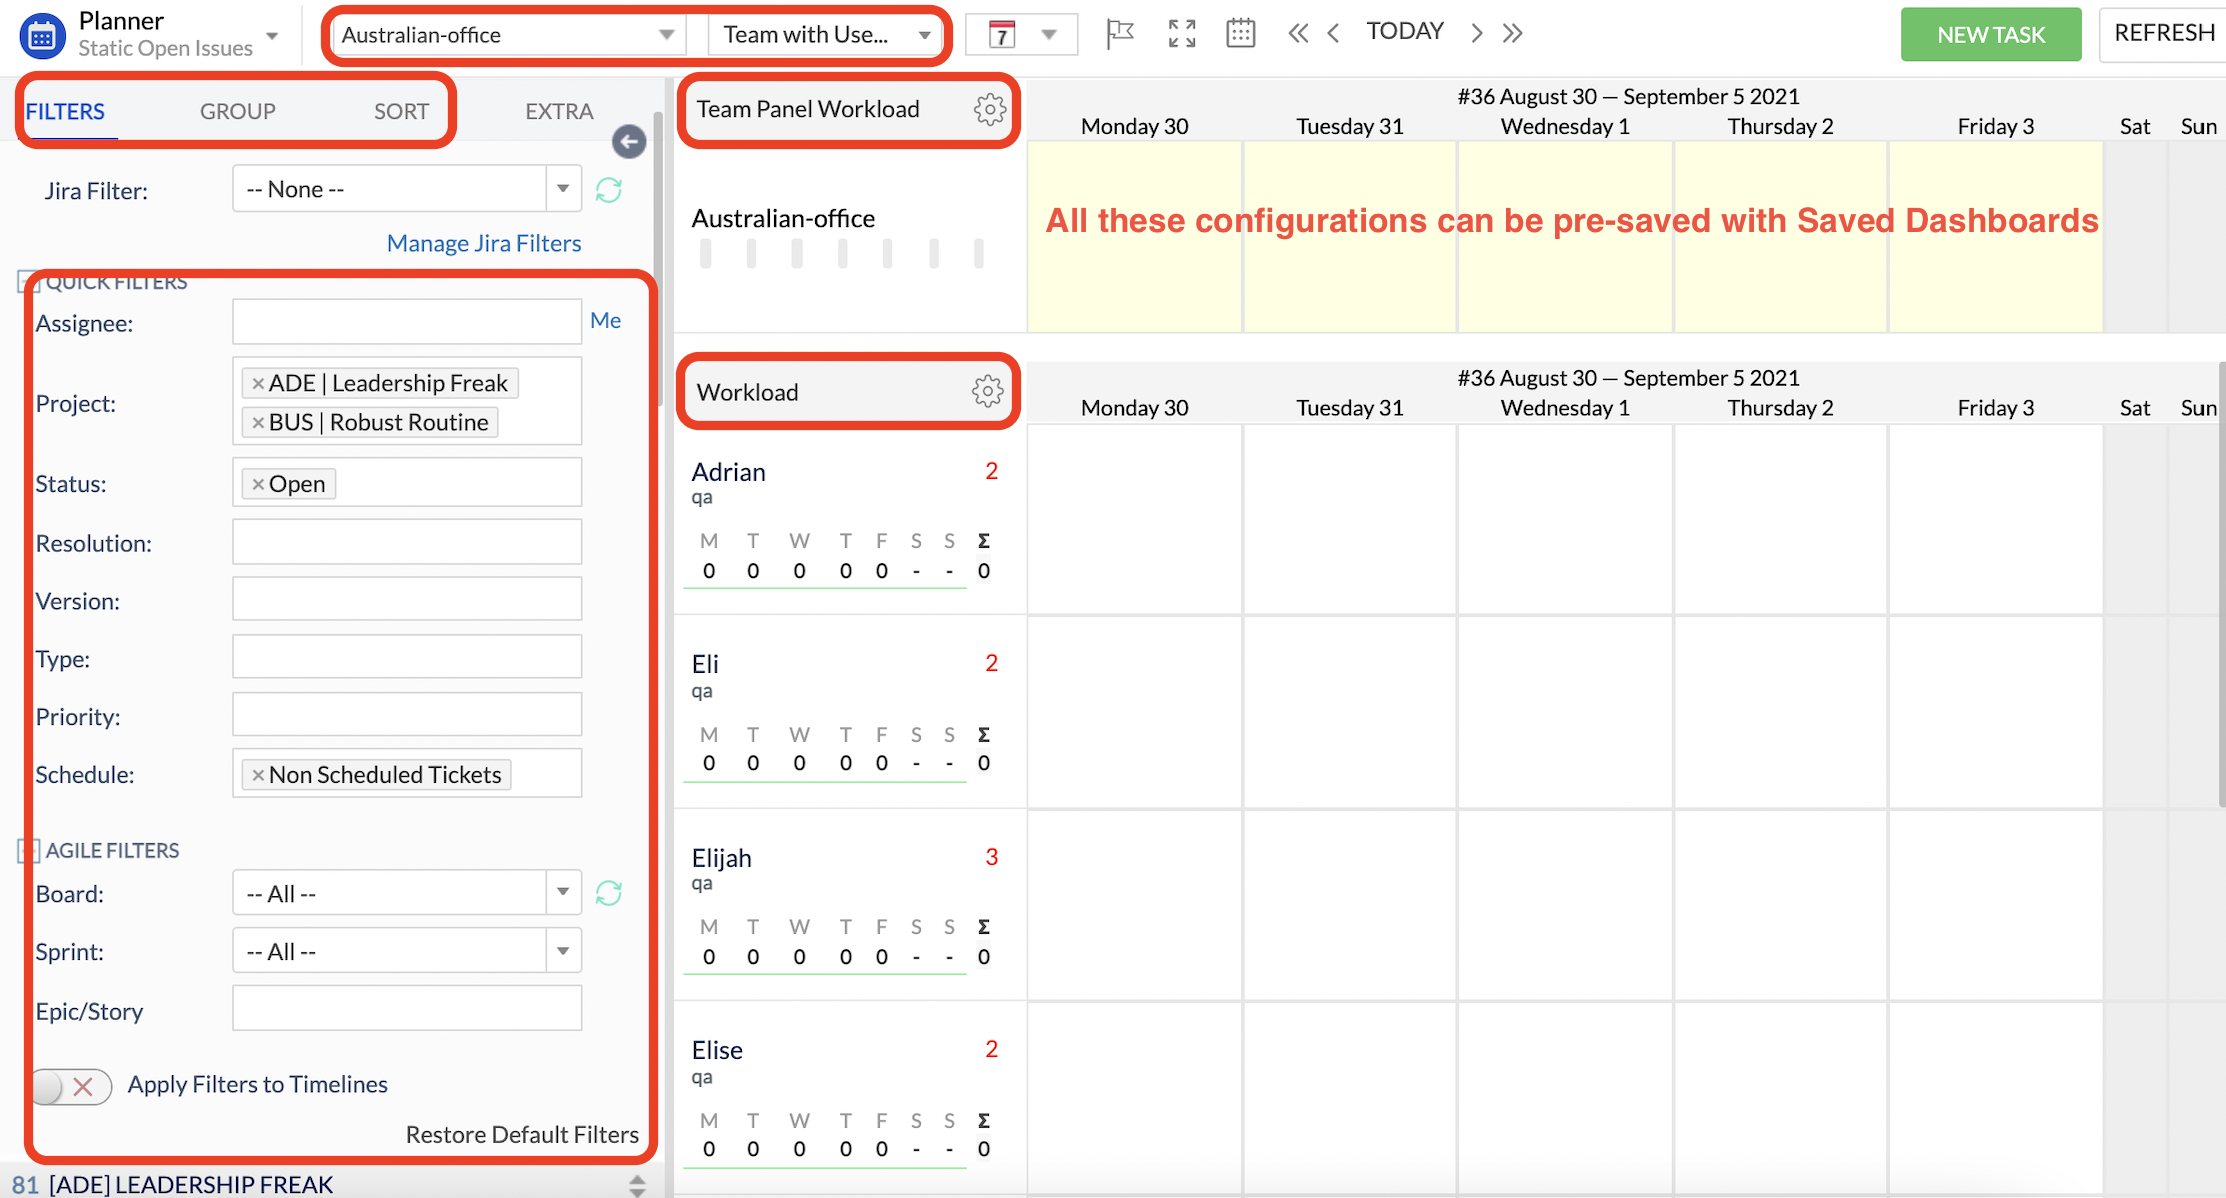This screenshot has height=1198, width=2226.
Task: Open Team Panel Workload gear settings
Action: click(x=989, y=109)
